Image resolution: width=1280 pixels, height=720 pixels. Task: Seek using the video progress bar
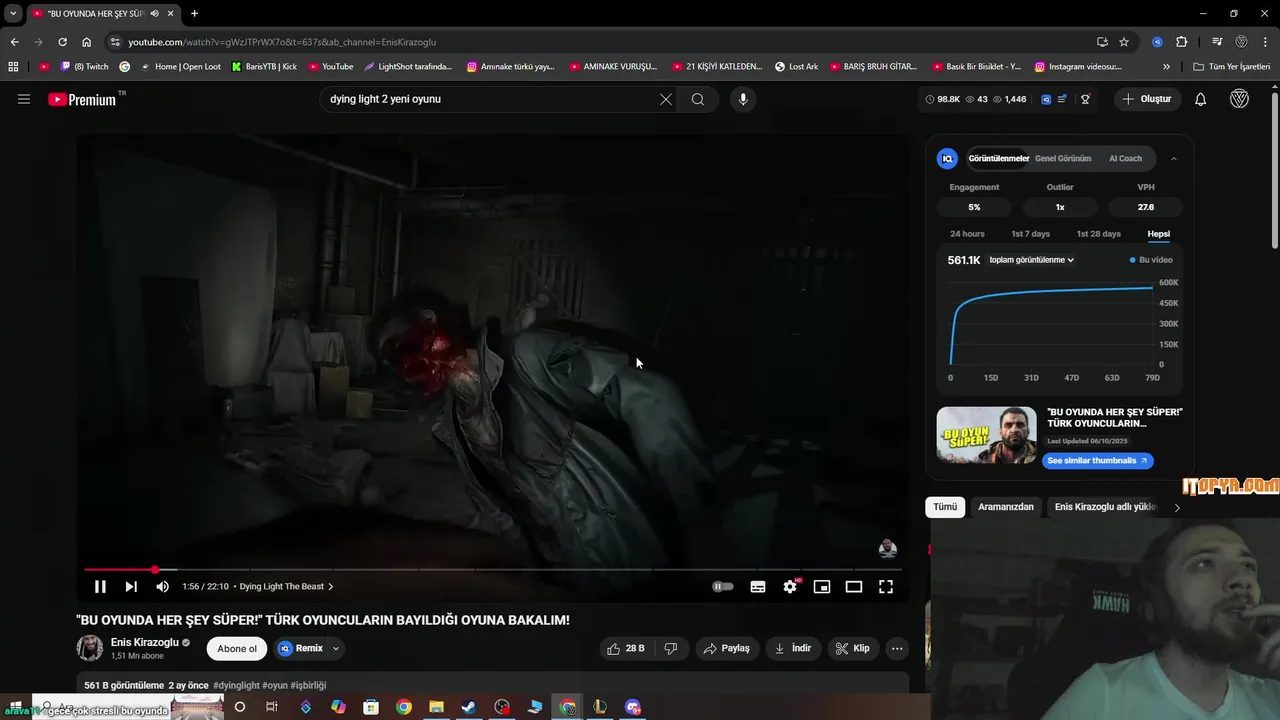pos(492,569)
